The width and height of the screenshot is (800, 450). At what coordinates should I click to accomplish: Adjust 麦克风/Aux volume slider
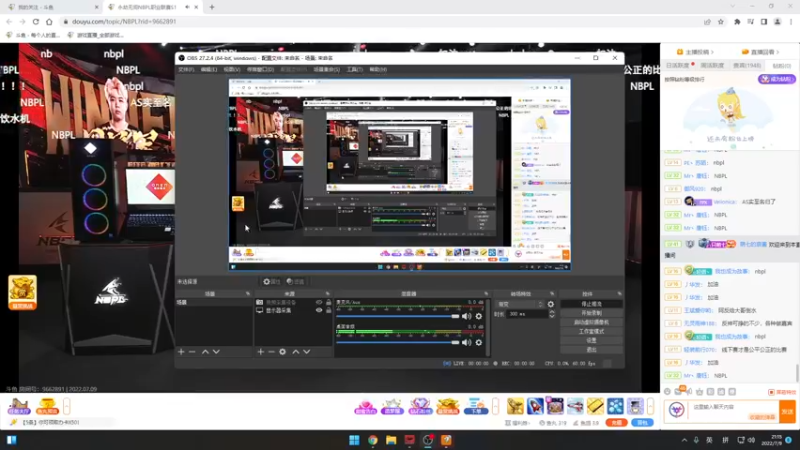tap(398, 316)
